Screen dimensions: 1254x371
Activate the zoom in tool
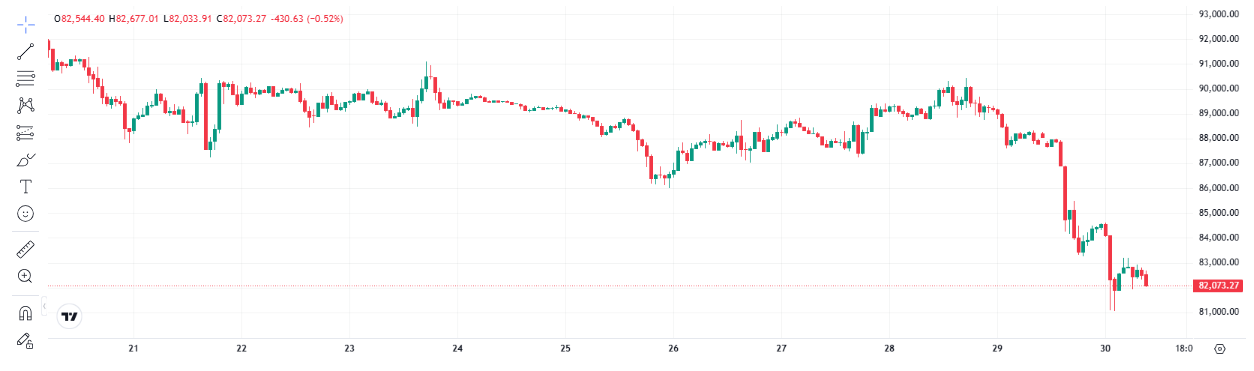pos(26,276)
